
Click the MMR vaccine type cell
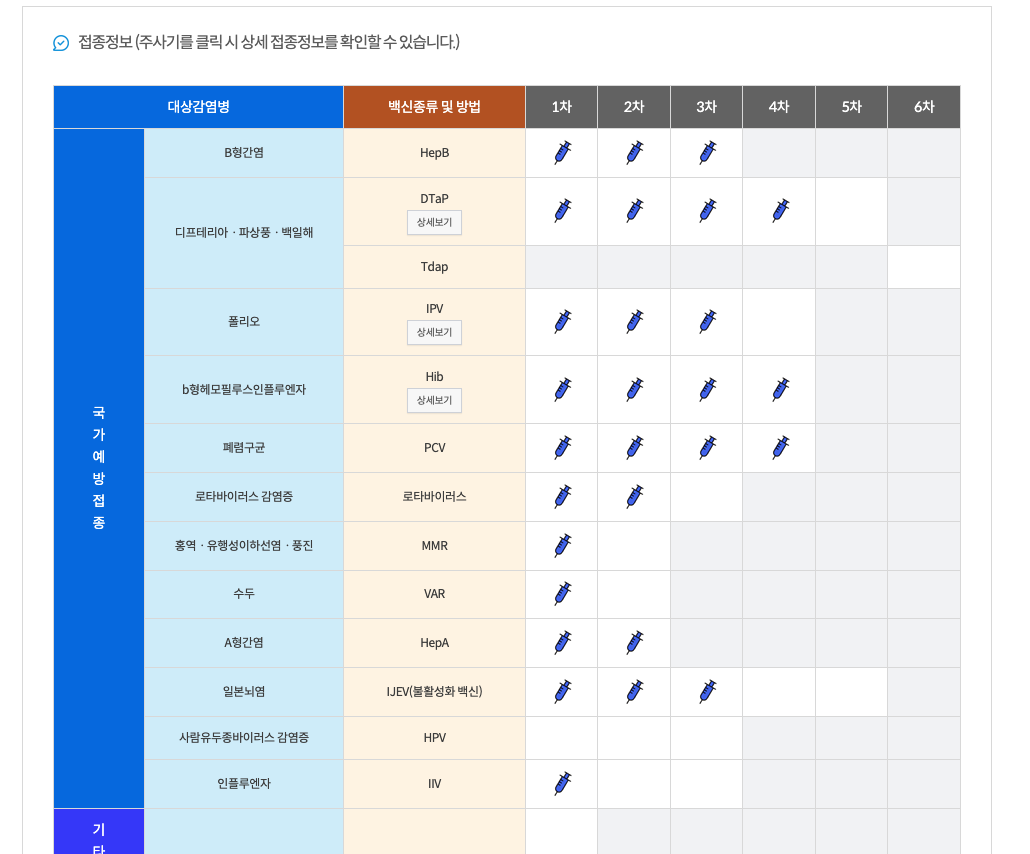click(x=434, y=546)
